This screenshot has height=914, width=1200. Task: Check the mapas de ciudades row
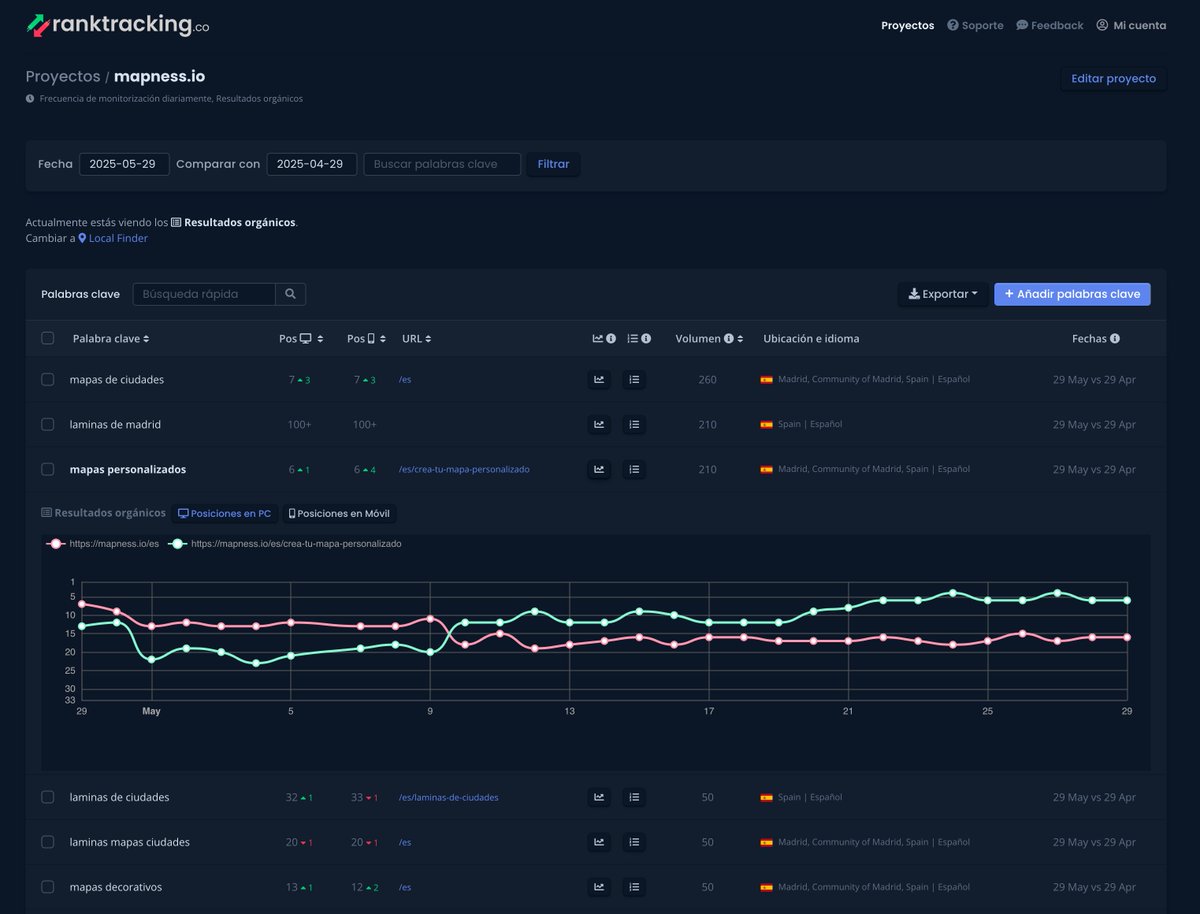click(x=47, y=379)
